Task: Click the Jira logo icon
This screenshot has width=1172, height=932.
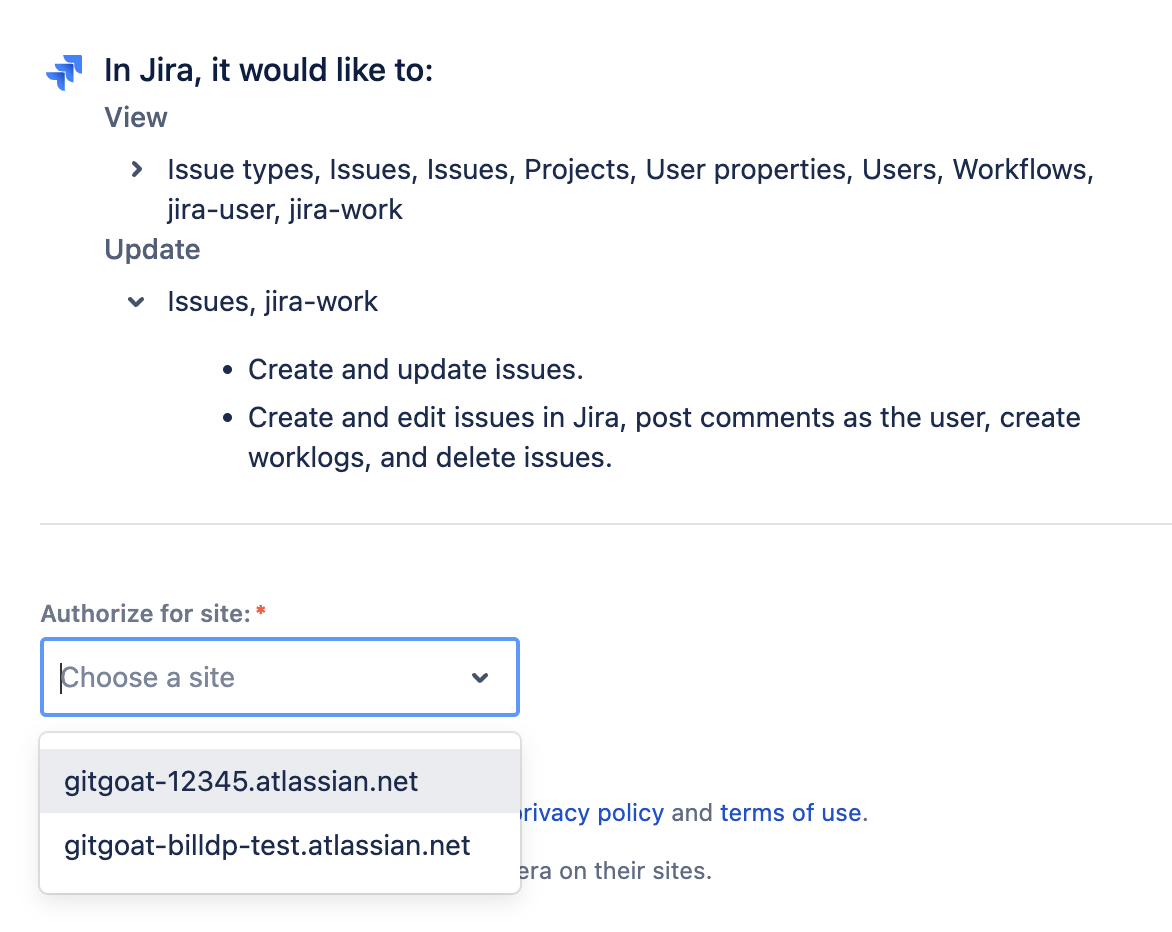Action: [x=64, y=73]
